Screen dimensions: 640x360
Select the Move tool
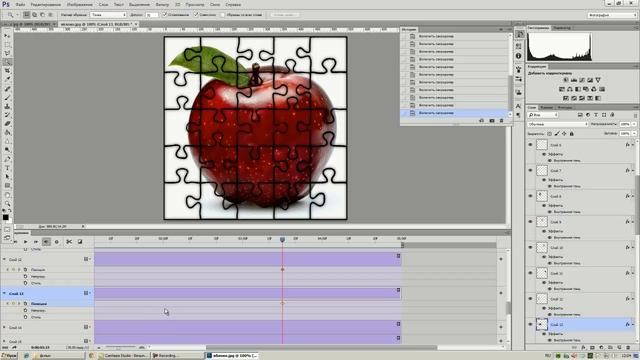click(7, 36)
